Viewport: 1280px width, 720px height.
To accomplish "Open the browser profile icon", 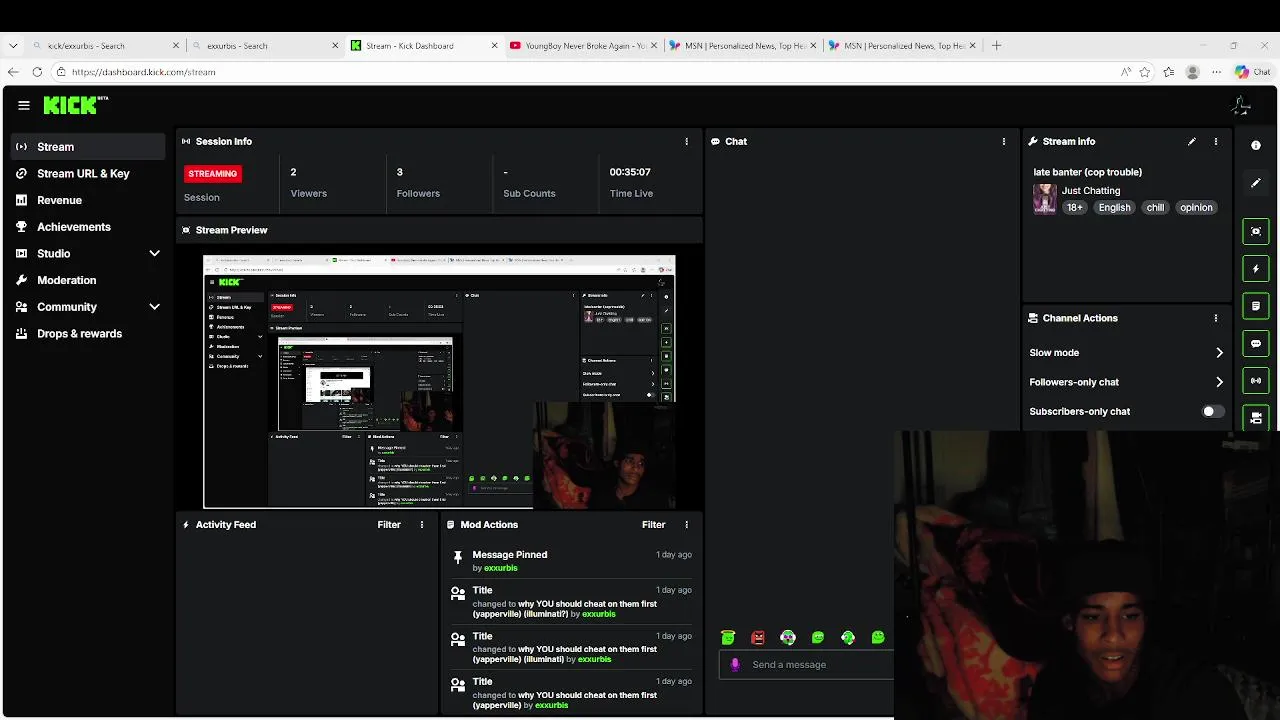I will pos(1192,72).
